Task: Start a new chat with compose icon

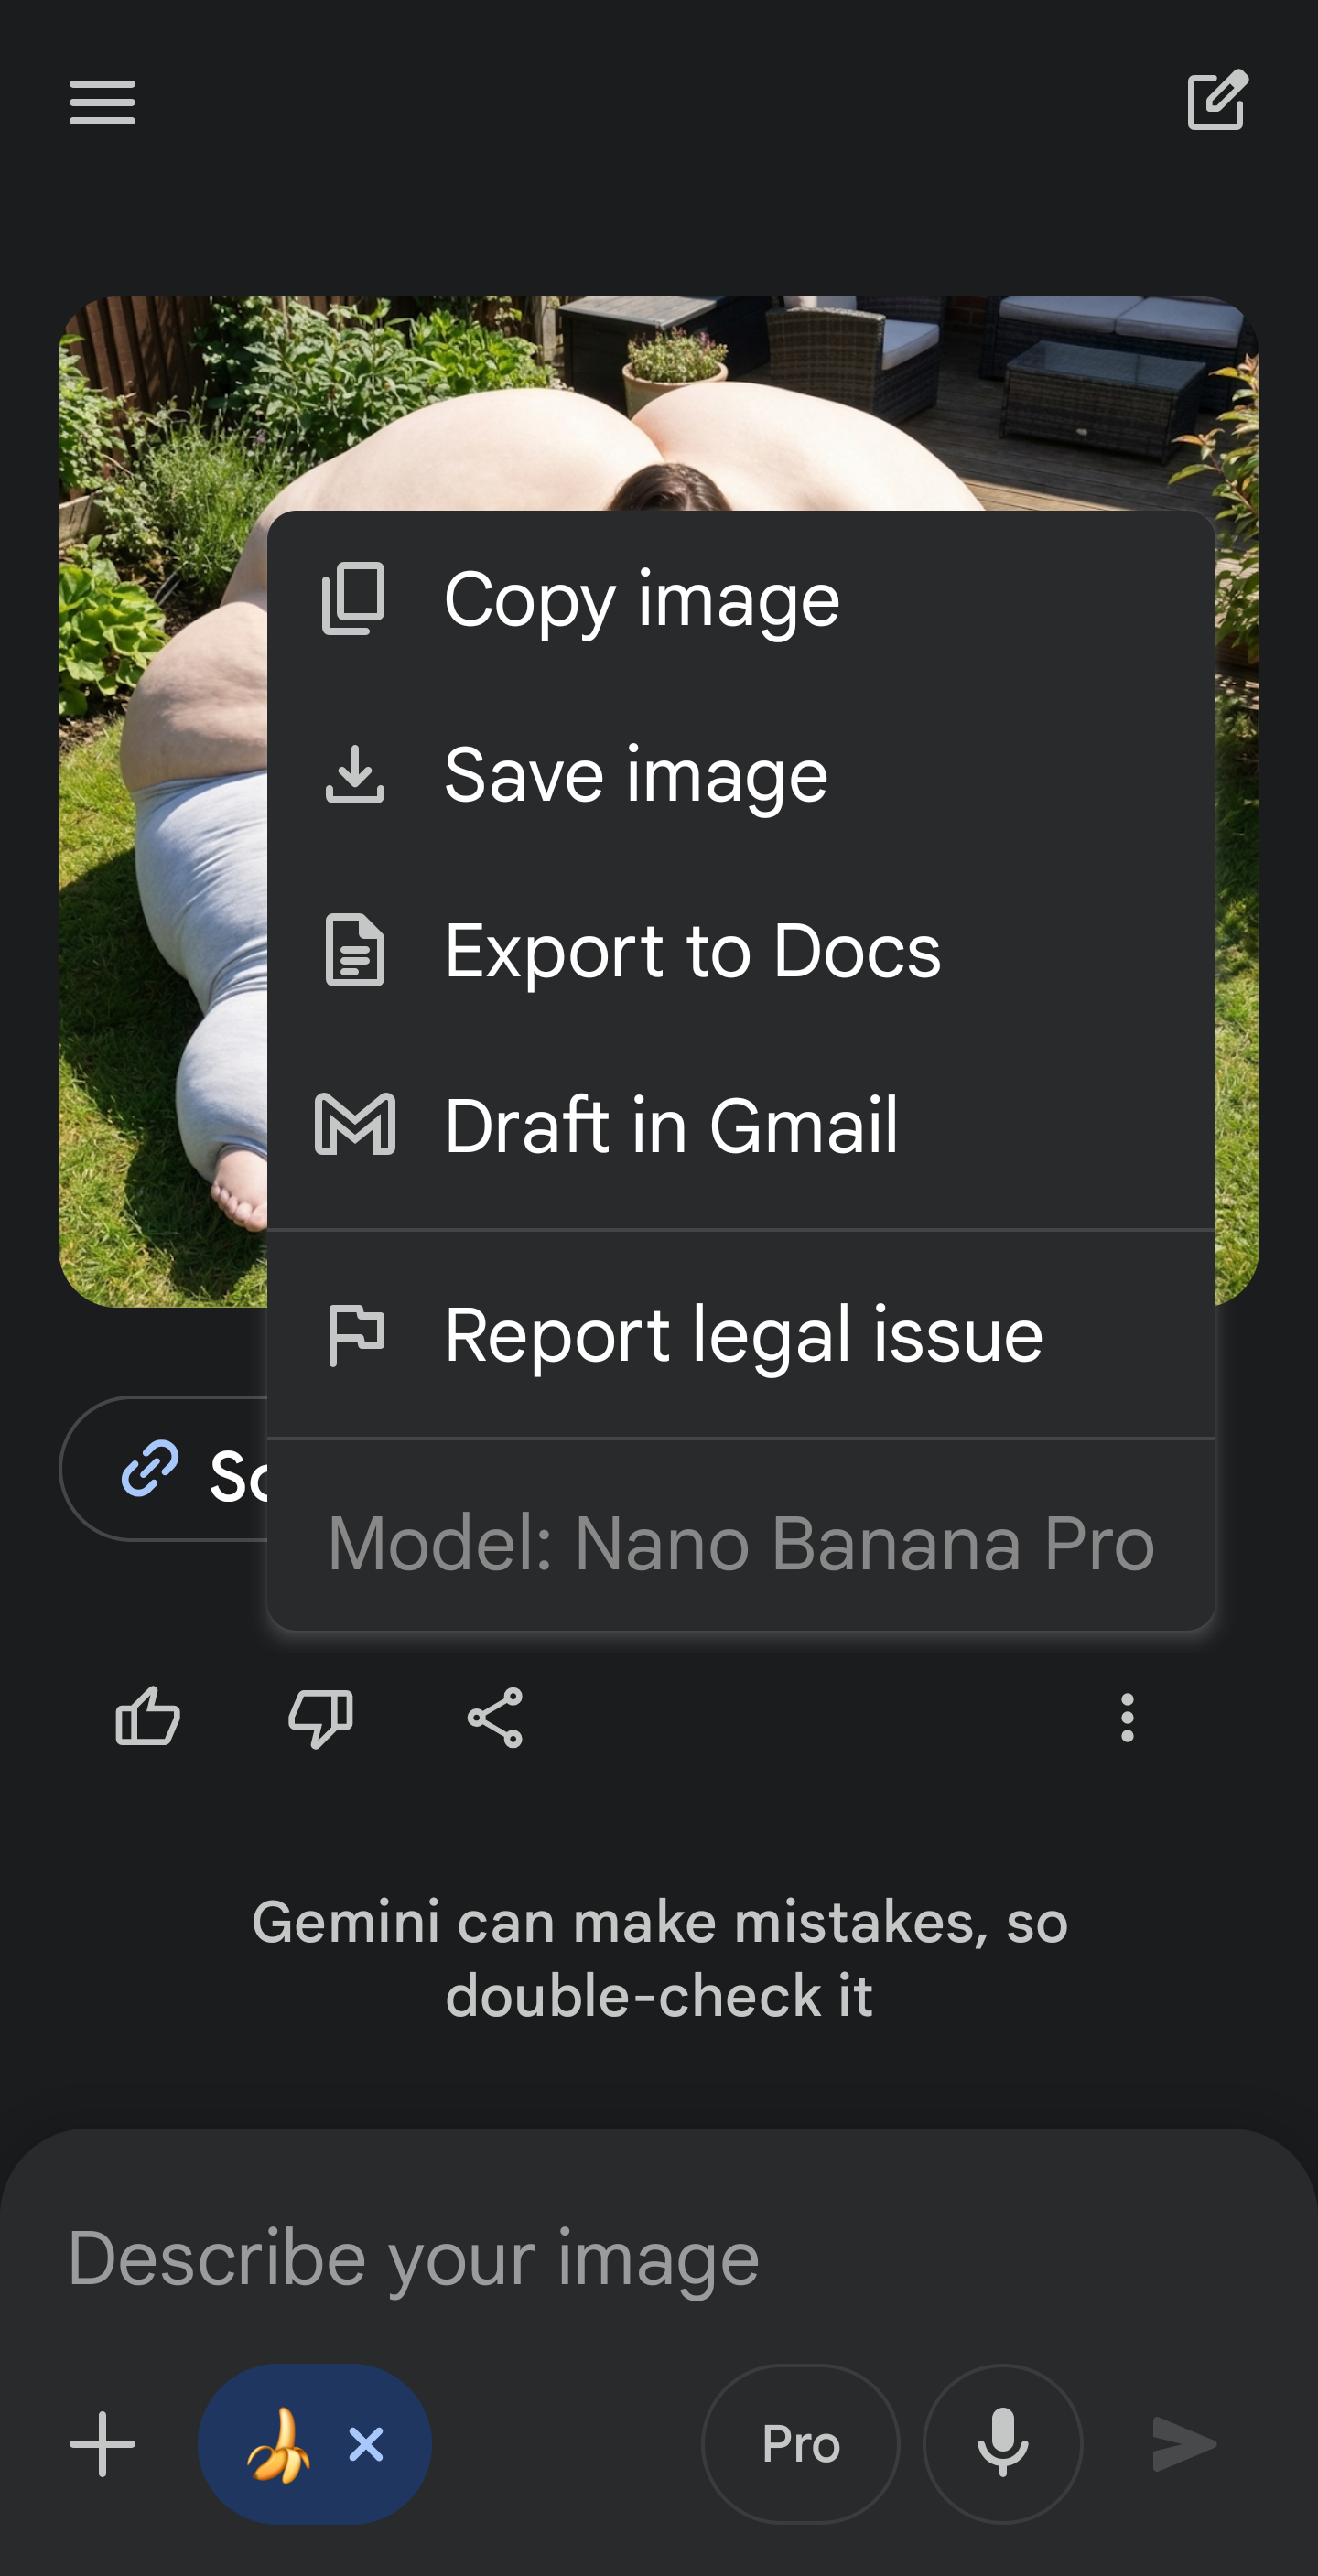Action: pyautogui.click(x=1217, y=100)
